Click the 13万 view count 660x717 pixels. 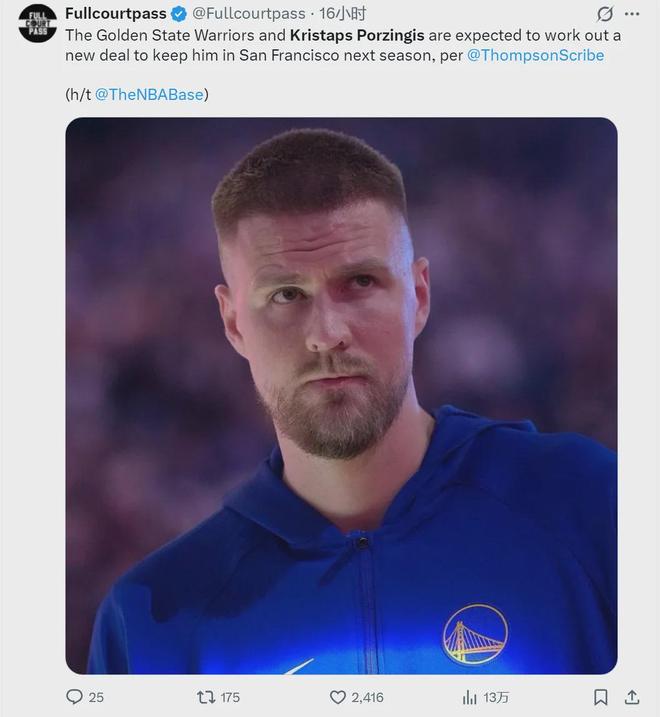496,697
